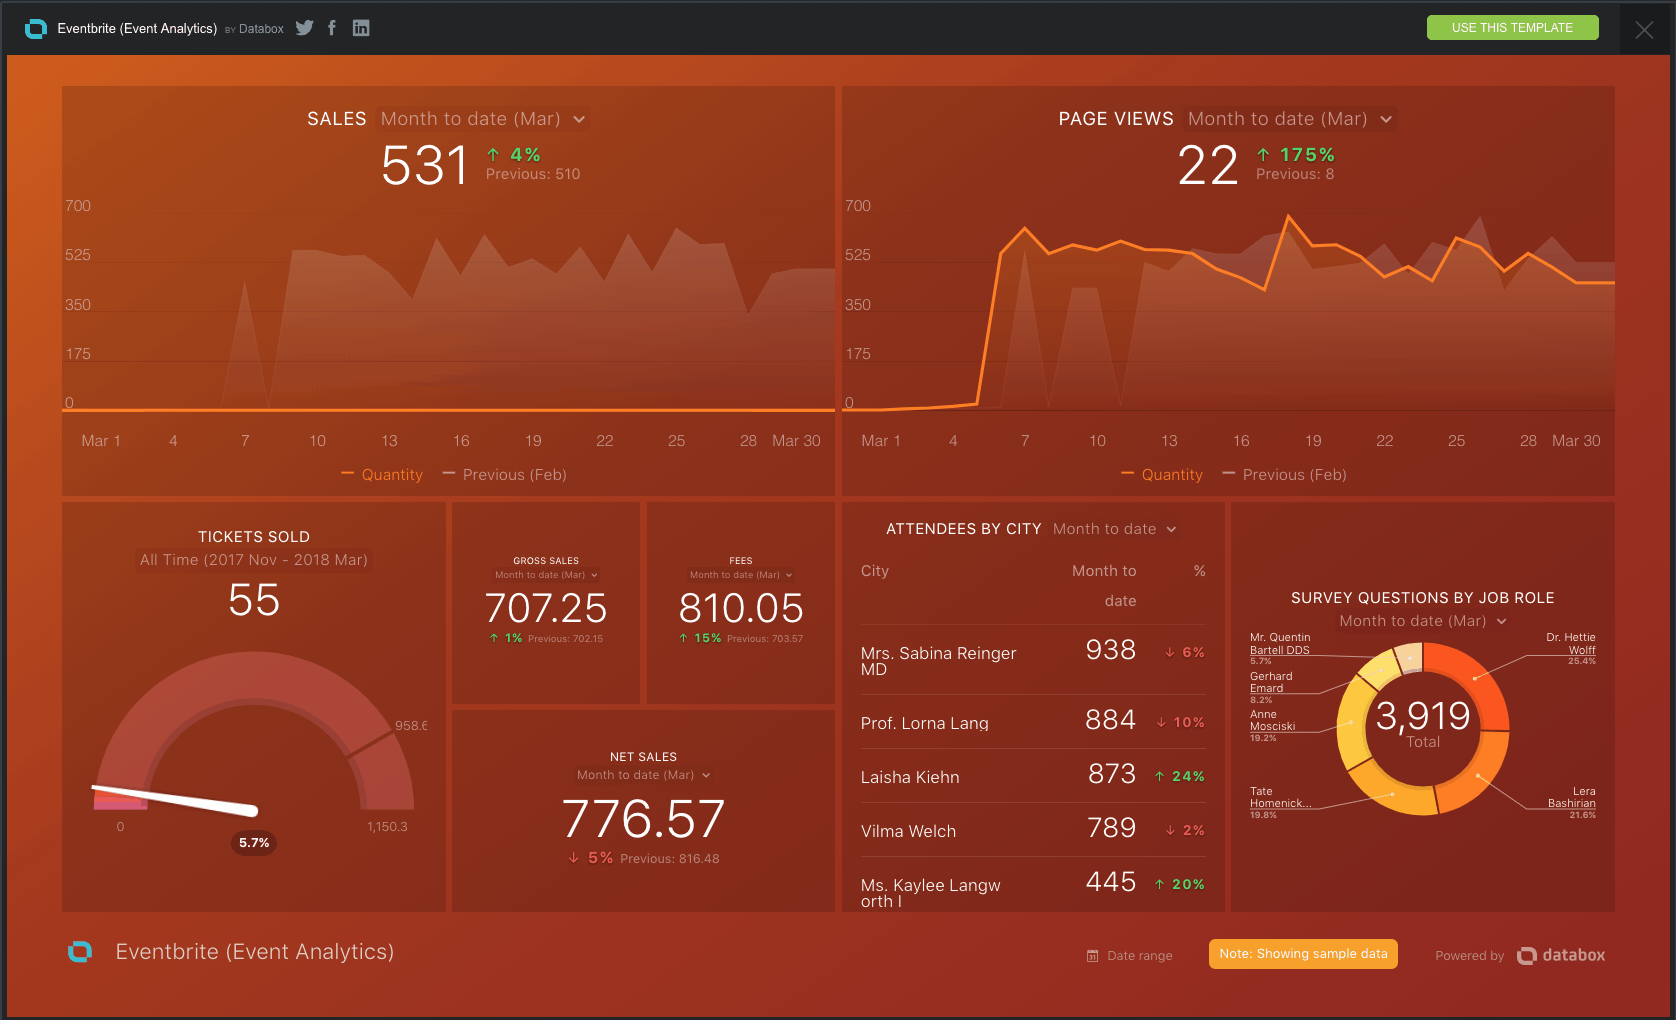
Task: Click the Databox logo in header
Action: 36,28
